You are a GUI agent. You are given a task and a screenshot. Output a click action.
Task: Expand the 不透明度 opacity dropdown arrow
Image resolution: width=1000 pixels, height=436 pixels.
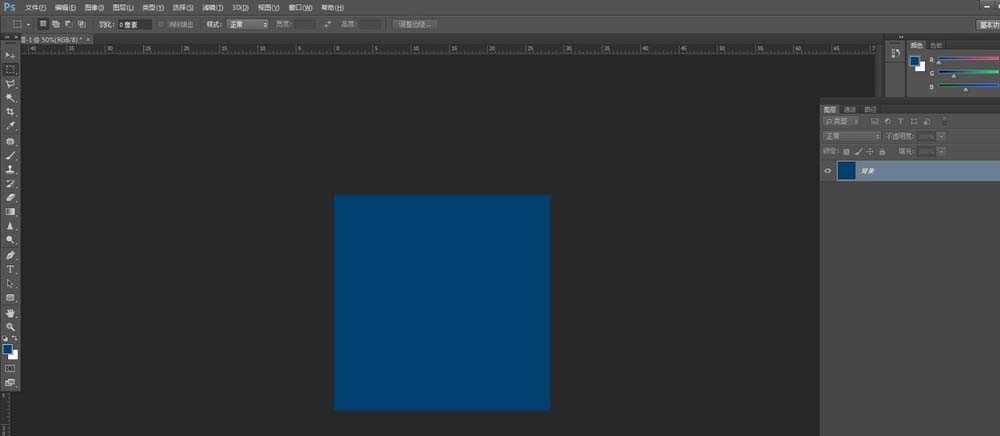point(941,136)
